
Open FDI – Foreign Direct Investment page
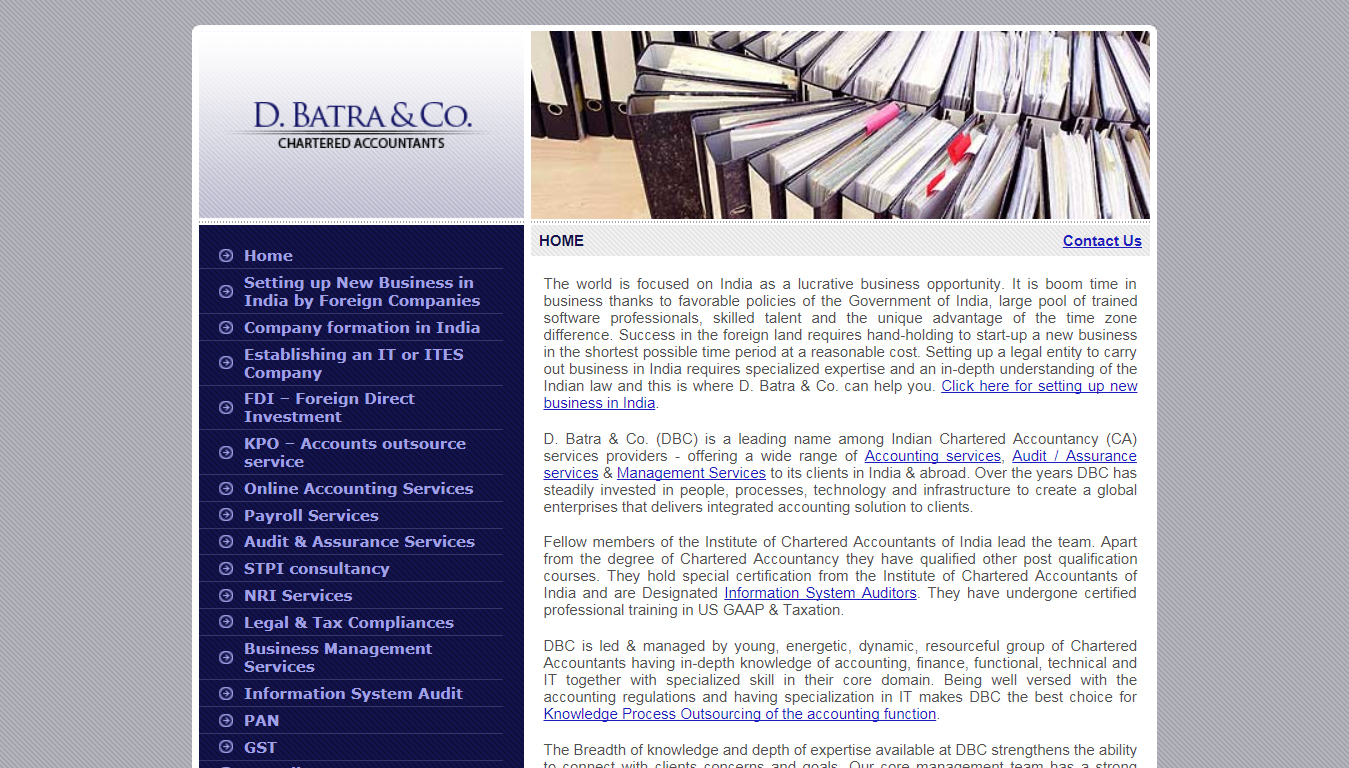point(328,407)
